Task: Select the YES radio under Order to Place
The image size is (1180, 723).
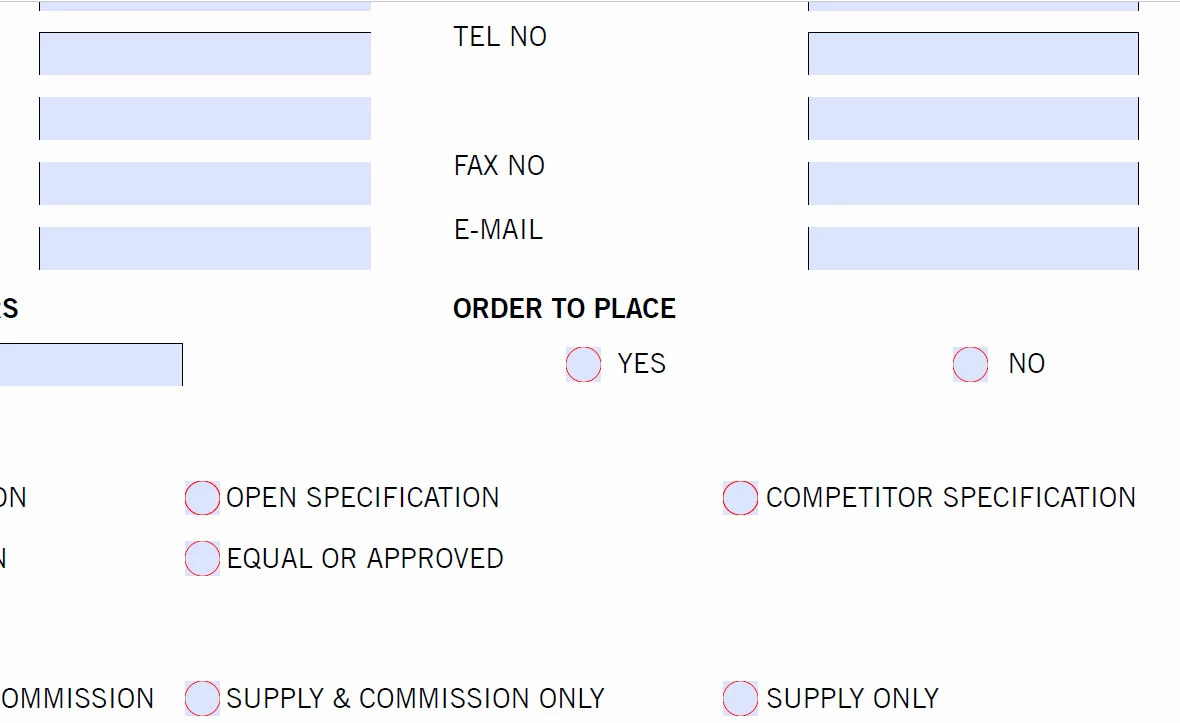Action: 583,364
